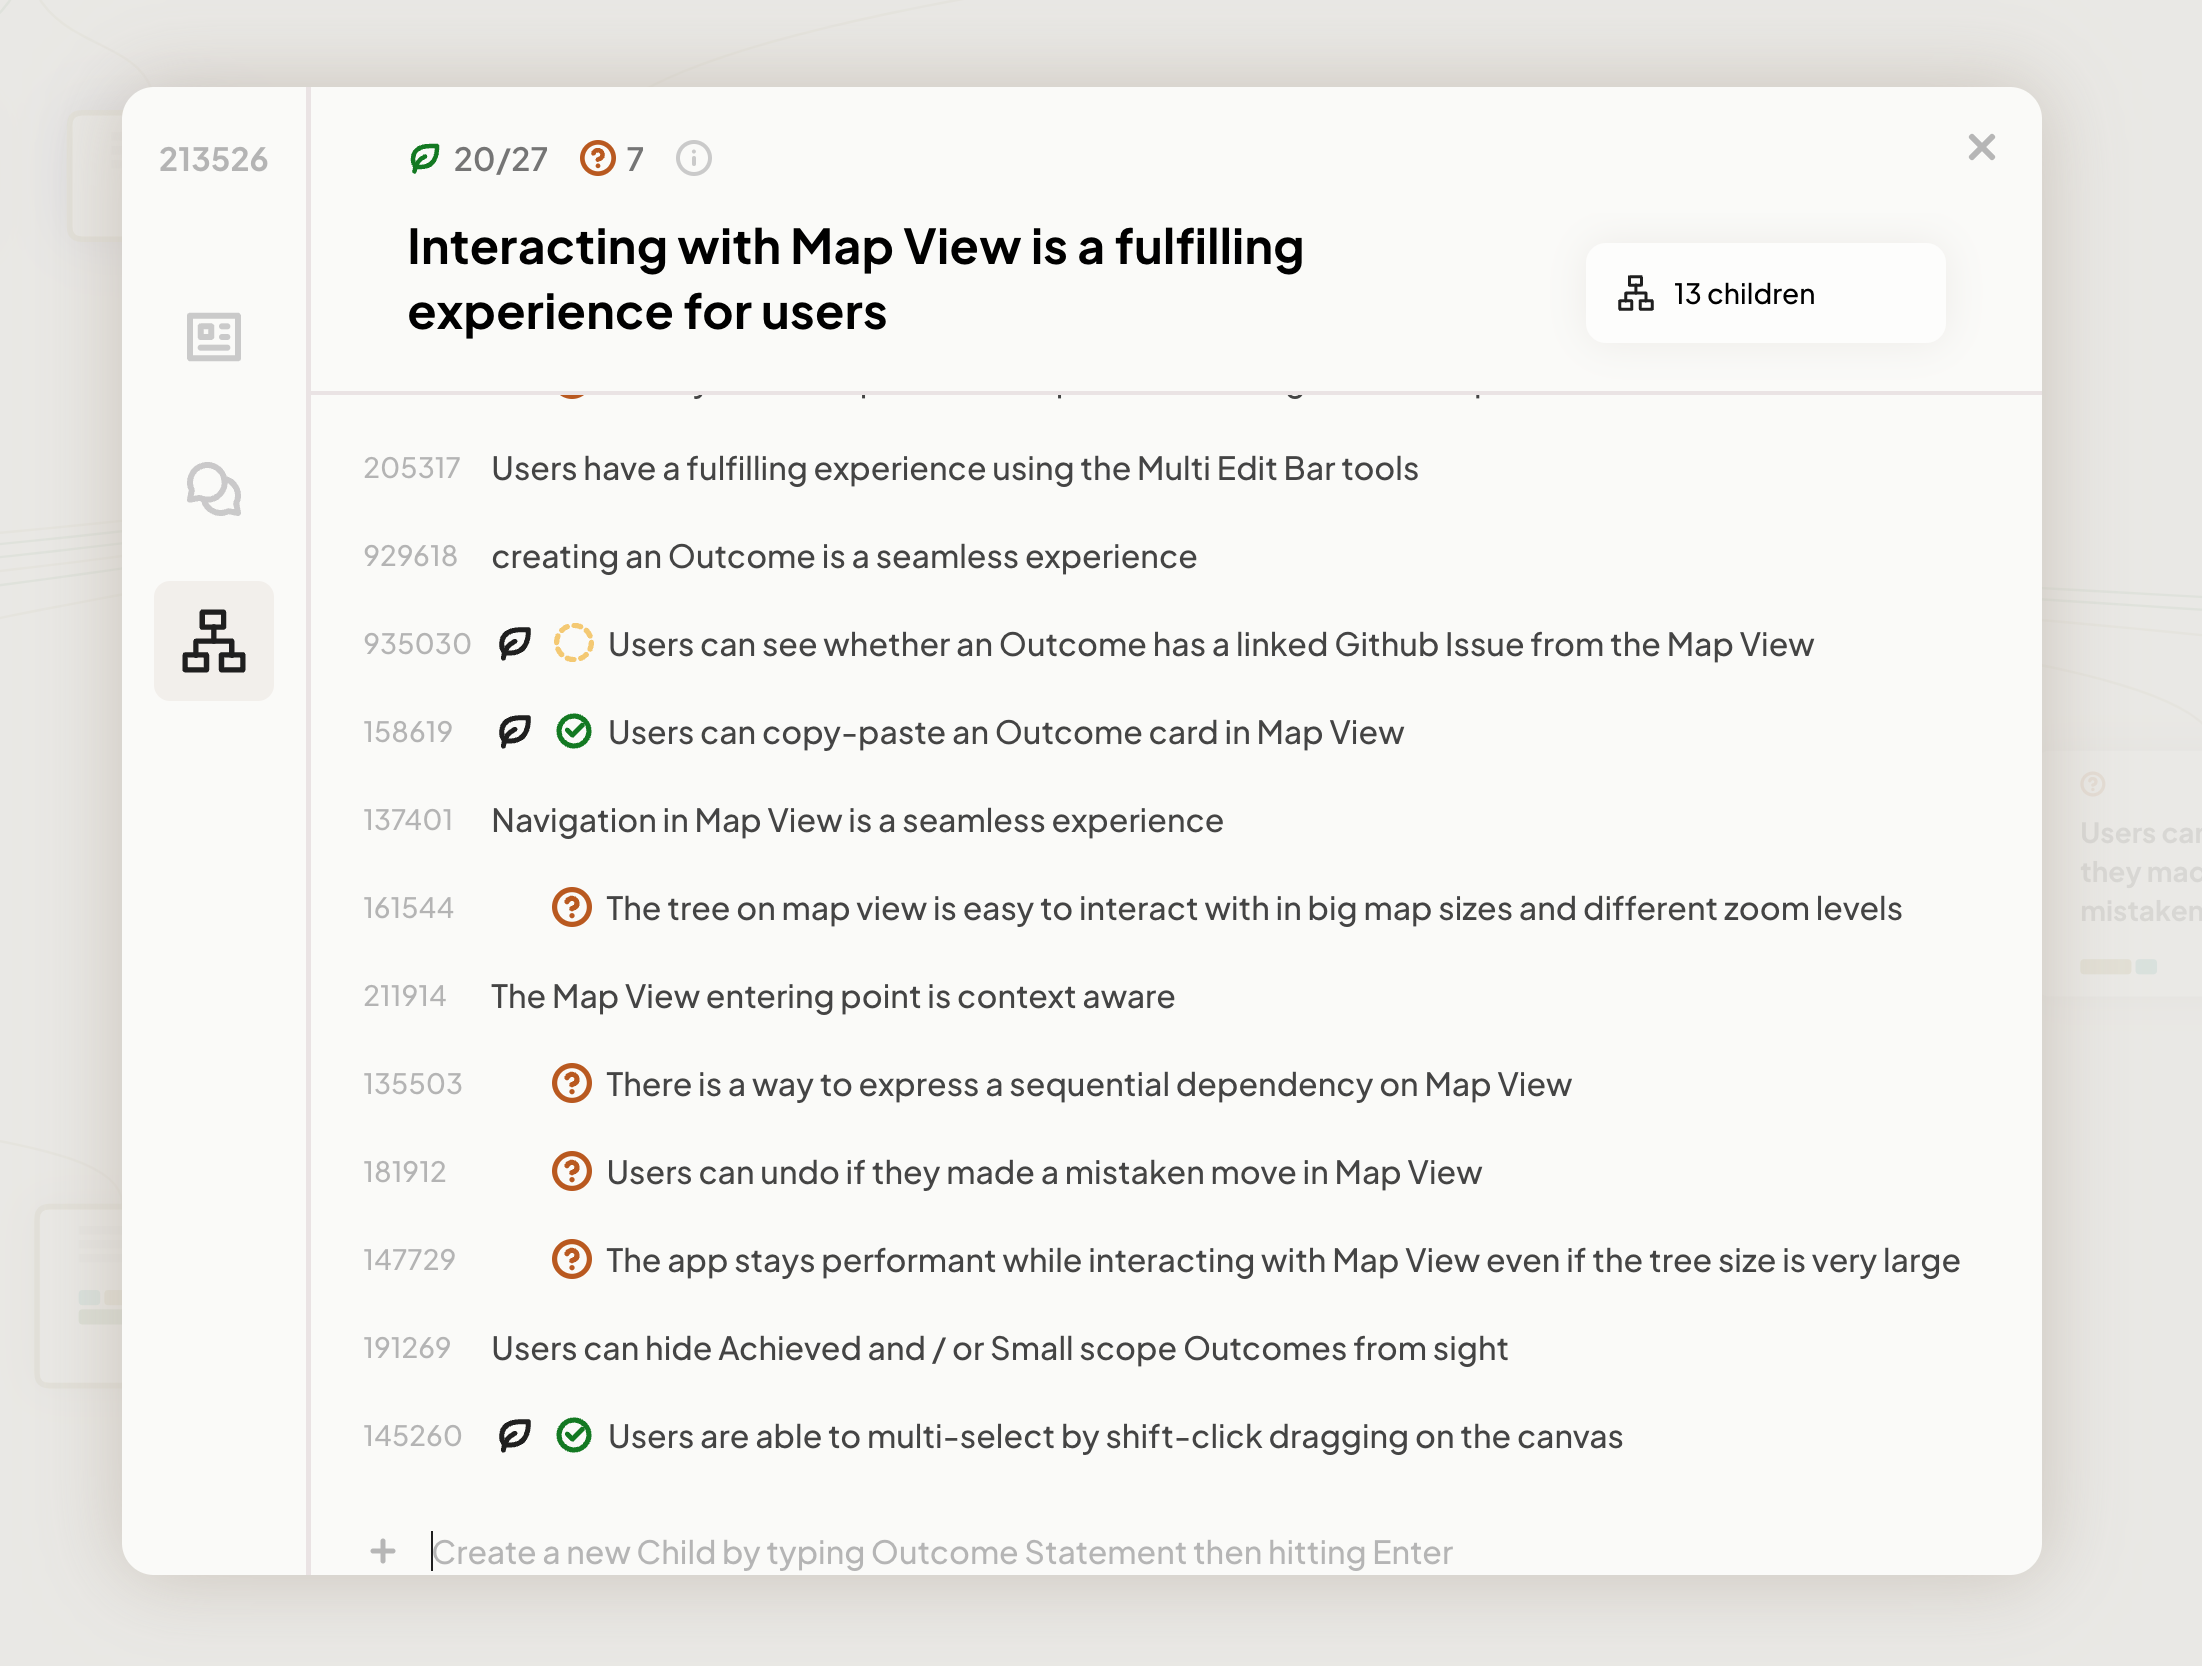Screen dimensions: 2202x1666
Task: Click the plus icon to add child
Action: [383, 1551]
